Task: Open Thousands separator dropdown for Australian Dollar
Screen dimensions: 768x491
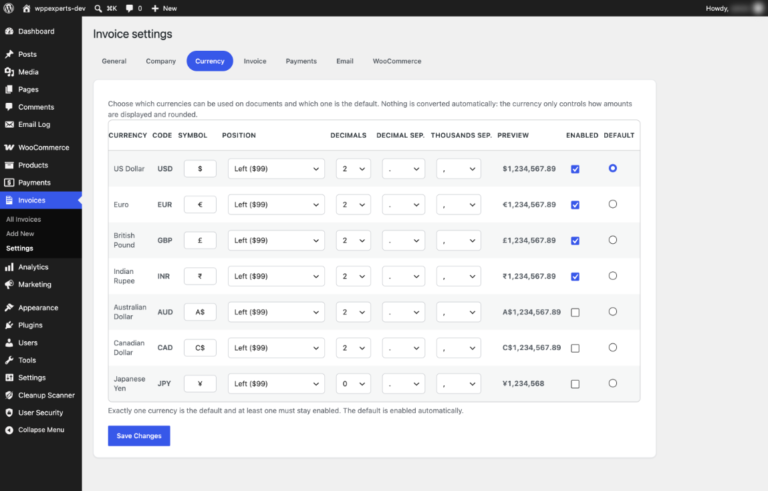Action: coord(458,312)
